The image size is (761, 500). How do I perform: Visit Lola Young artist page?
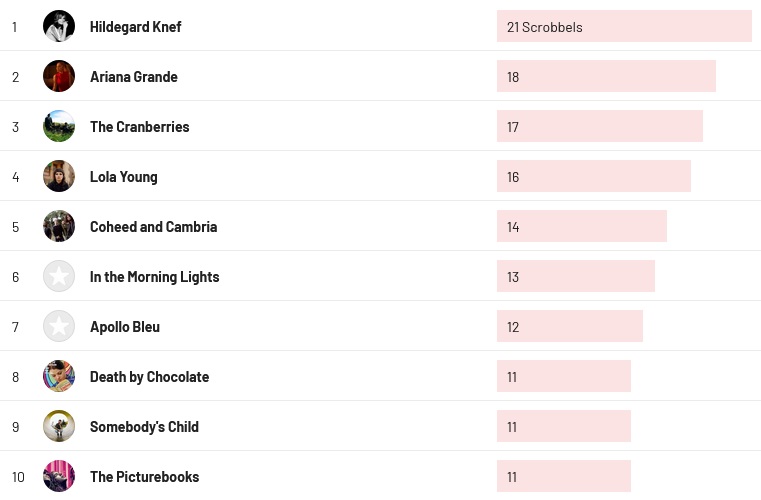pyautogui.click(x=123, y=177)
